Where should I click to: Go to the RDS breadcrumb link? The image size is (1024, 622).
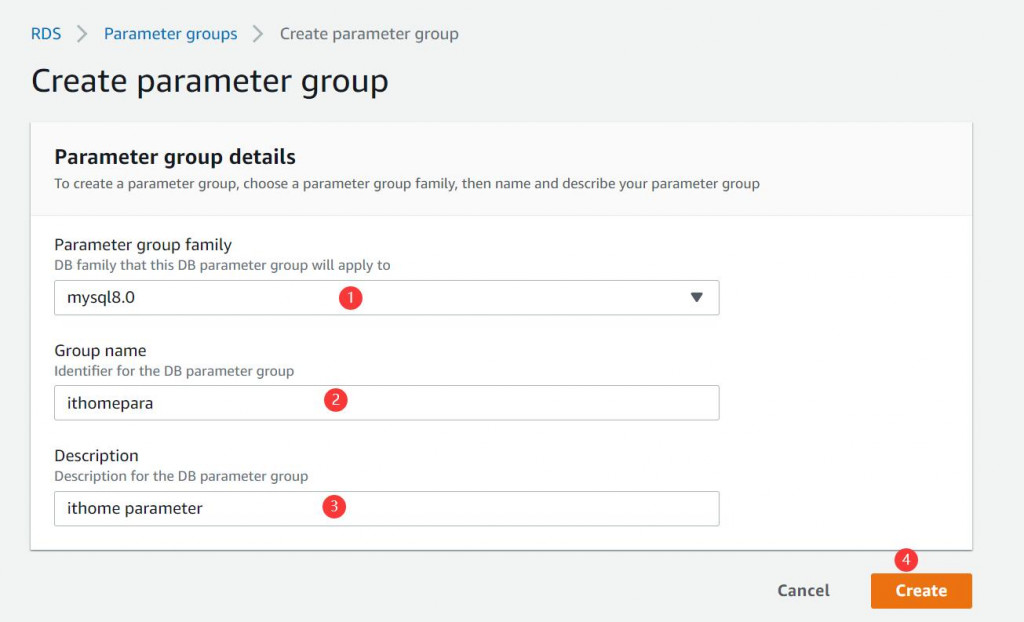click(x=46, y=34)
